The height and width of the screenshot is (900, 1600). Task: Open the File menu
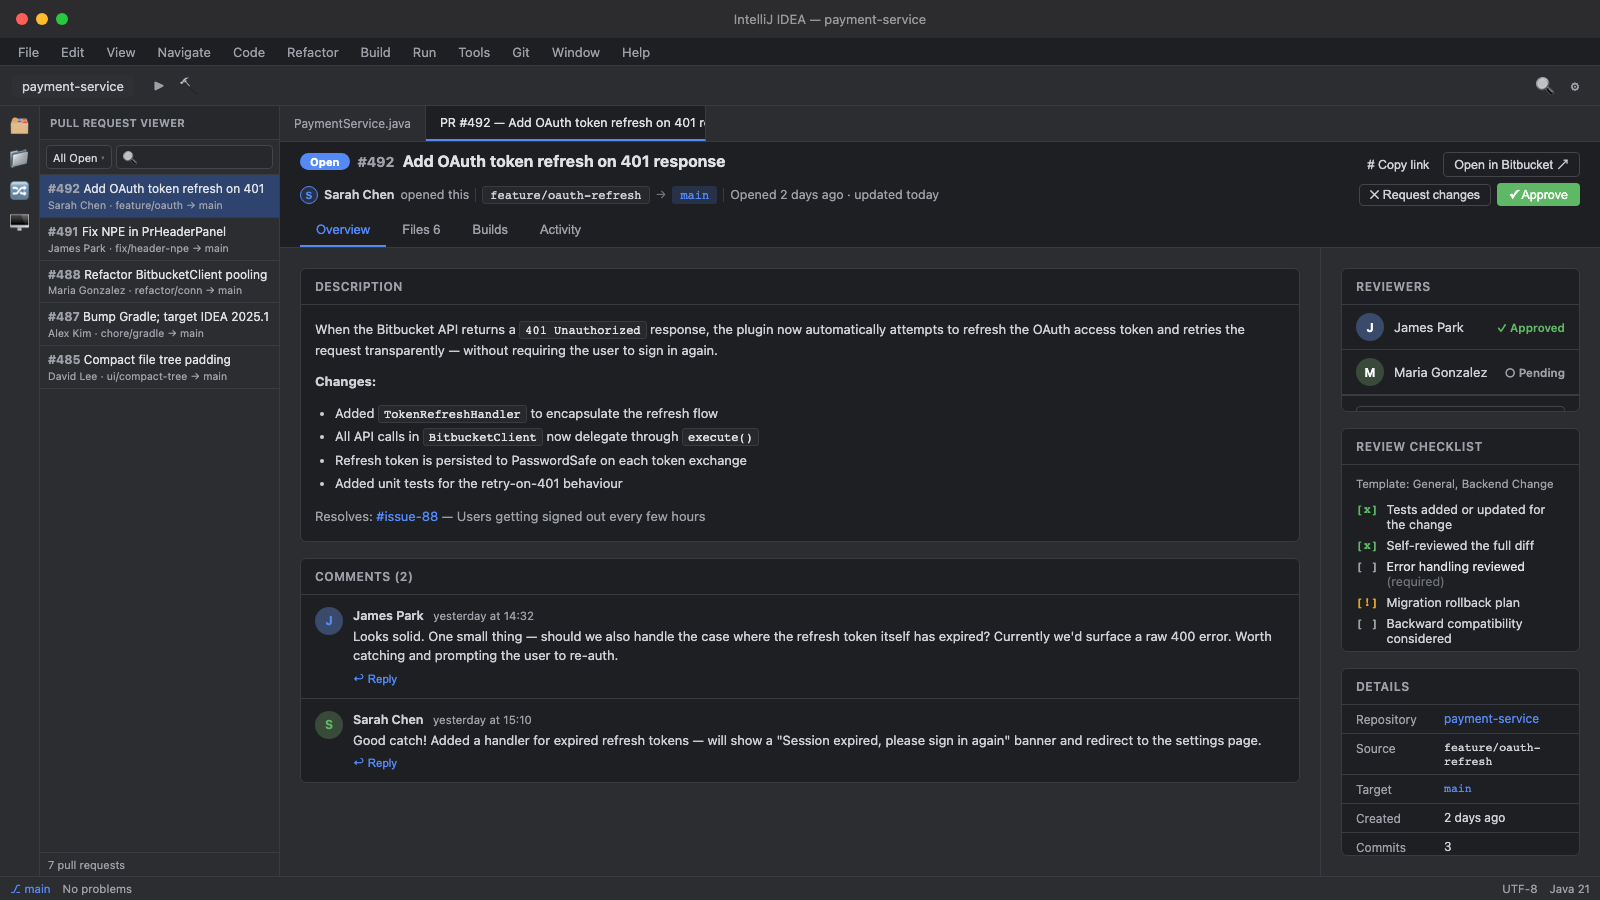click(29, 52)
